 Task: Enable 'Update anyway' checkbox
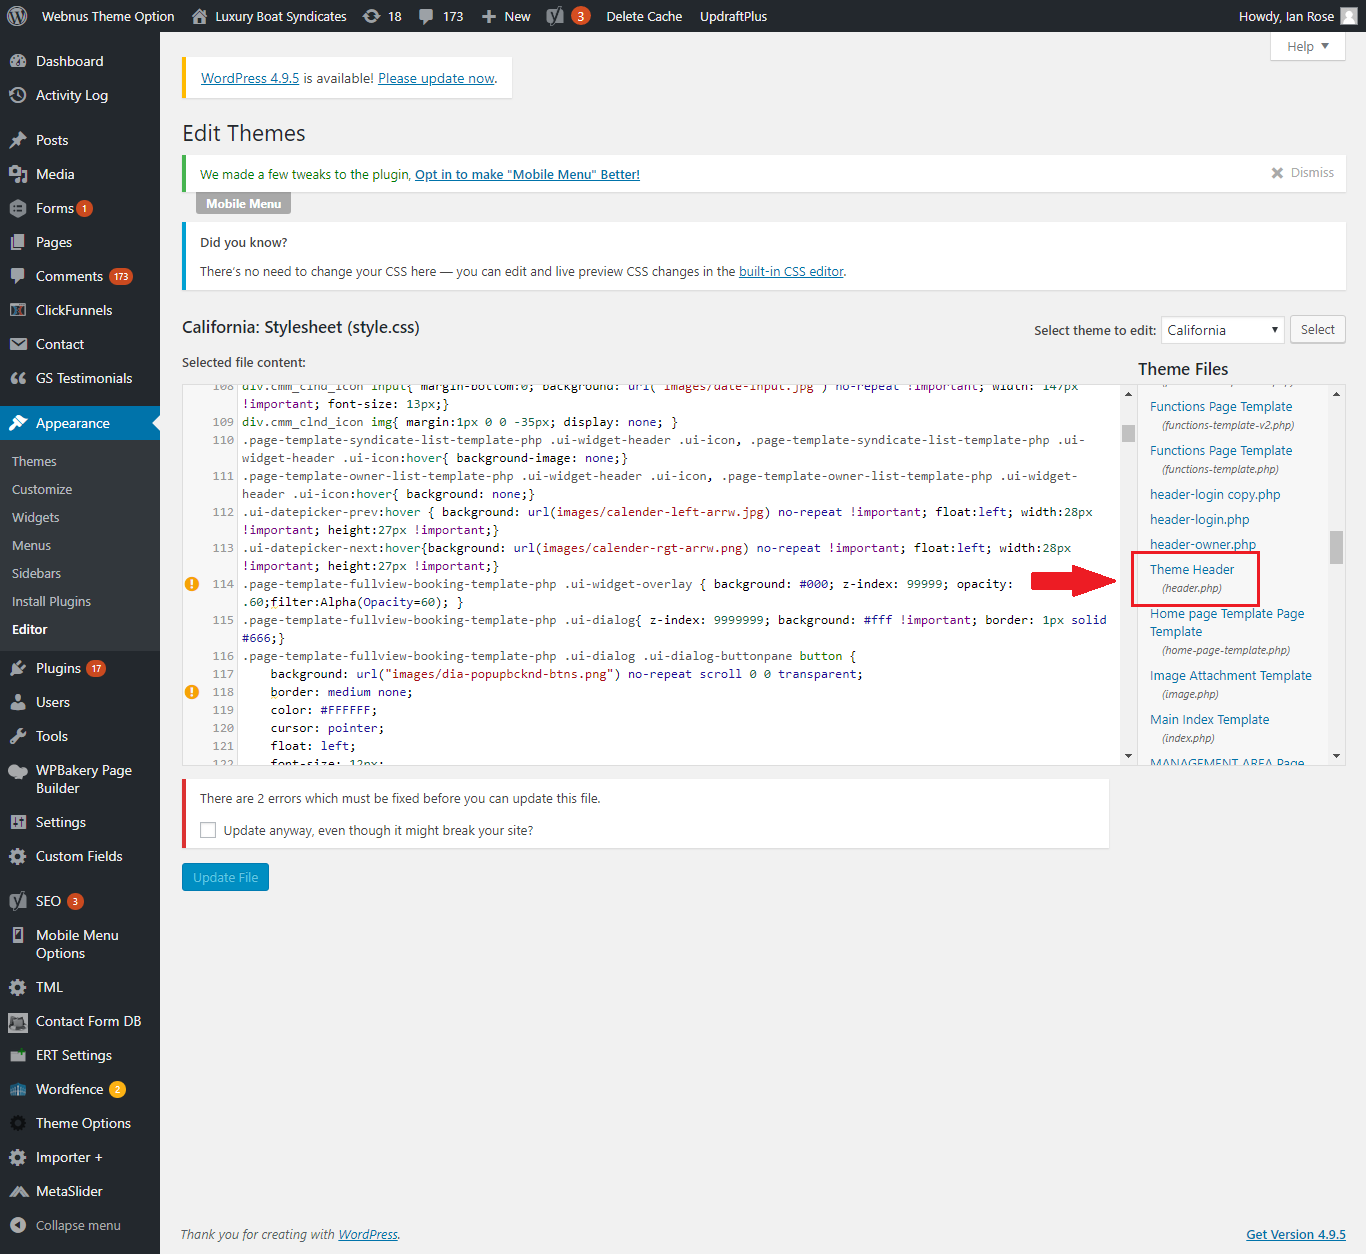208,830
